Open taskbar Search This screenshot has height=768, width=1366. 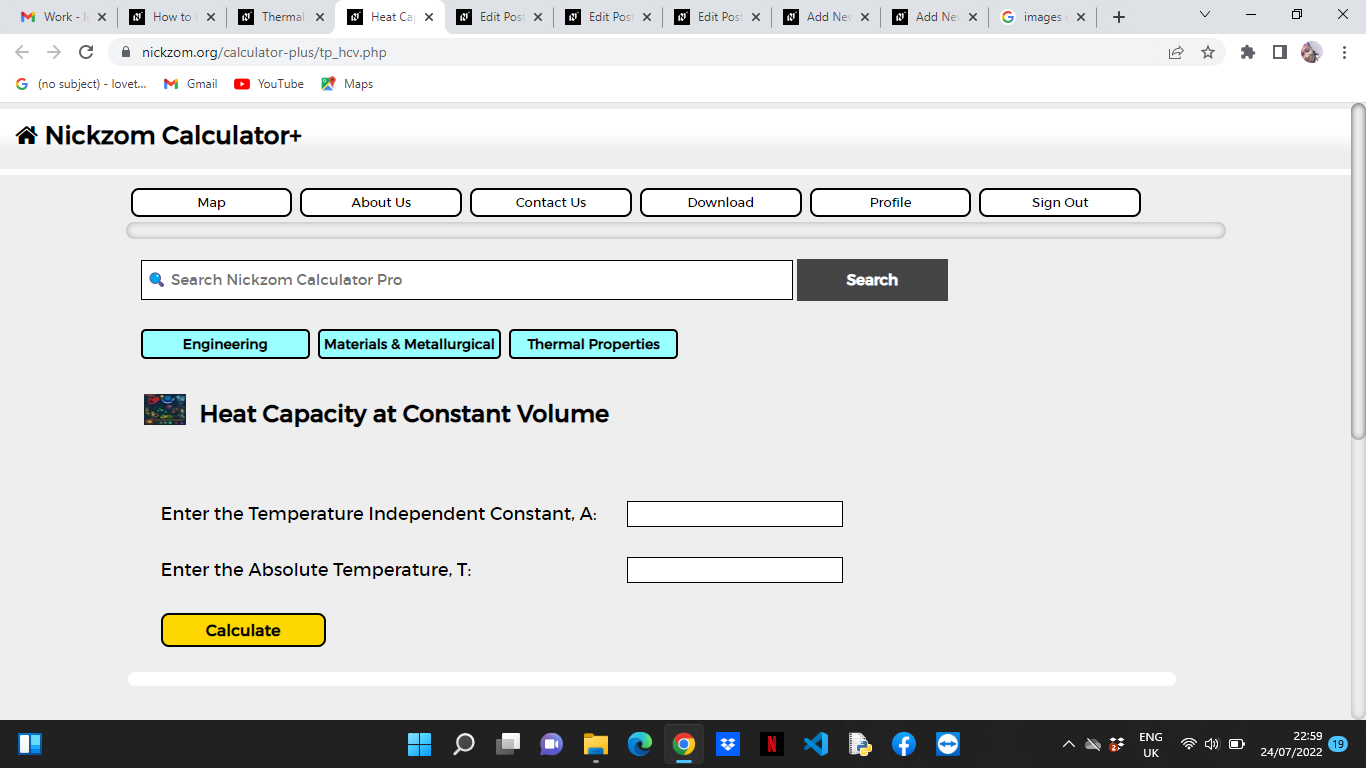click(x=464, y=744)
